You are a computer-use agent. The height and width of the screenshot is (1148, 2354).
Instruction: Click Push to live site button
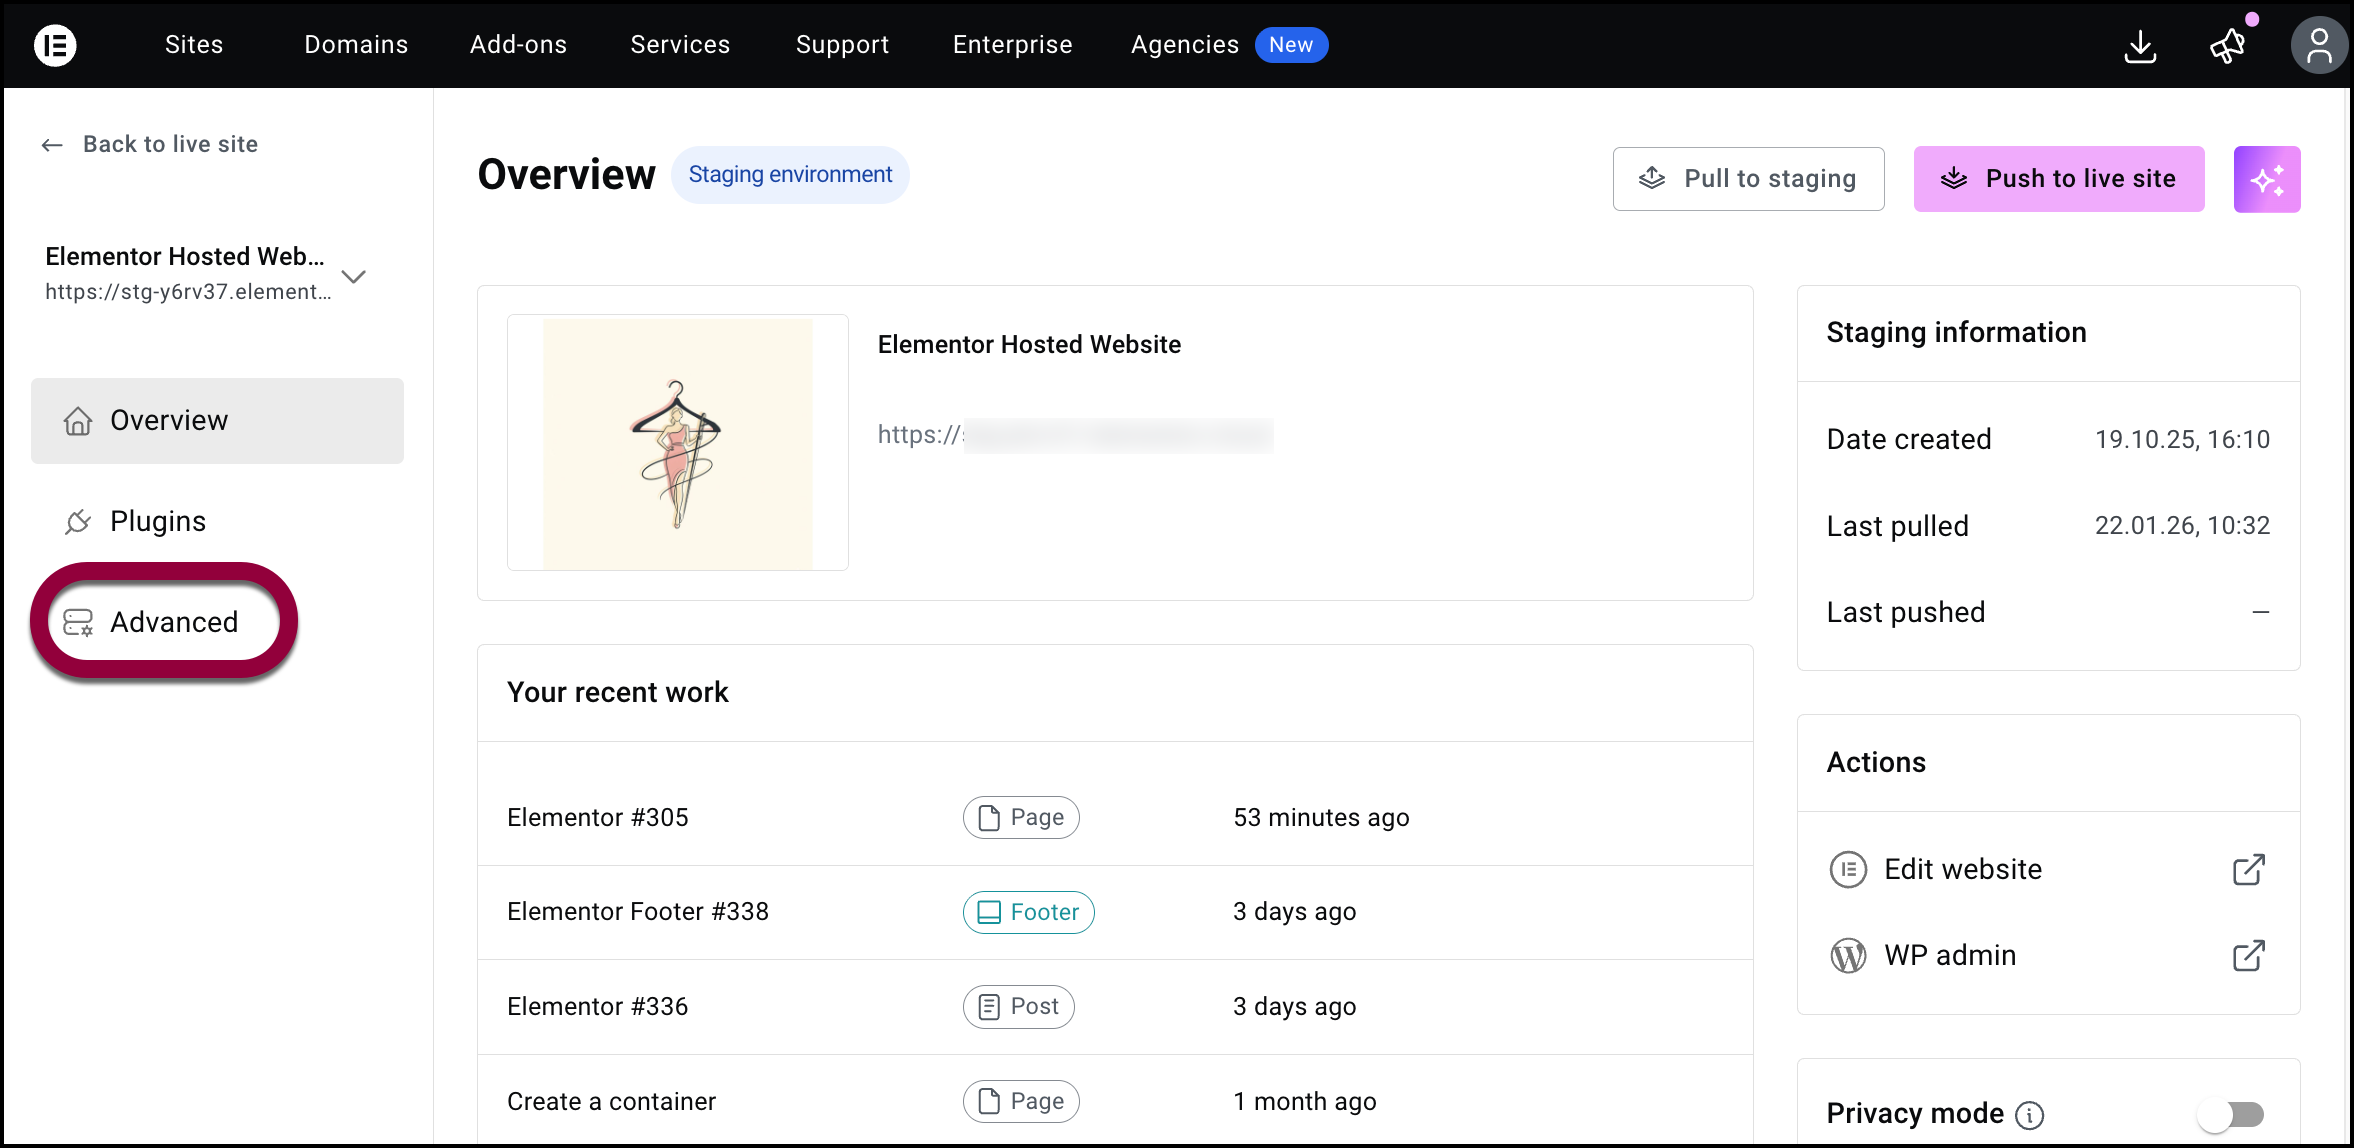[x=2058, y=179]
